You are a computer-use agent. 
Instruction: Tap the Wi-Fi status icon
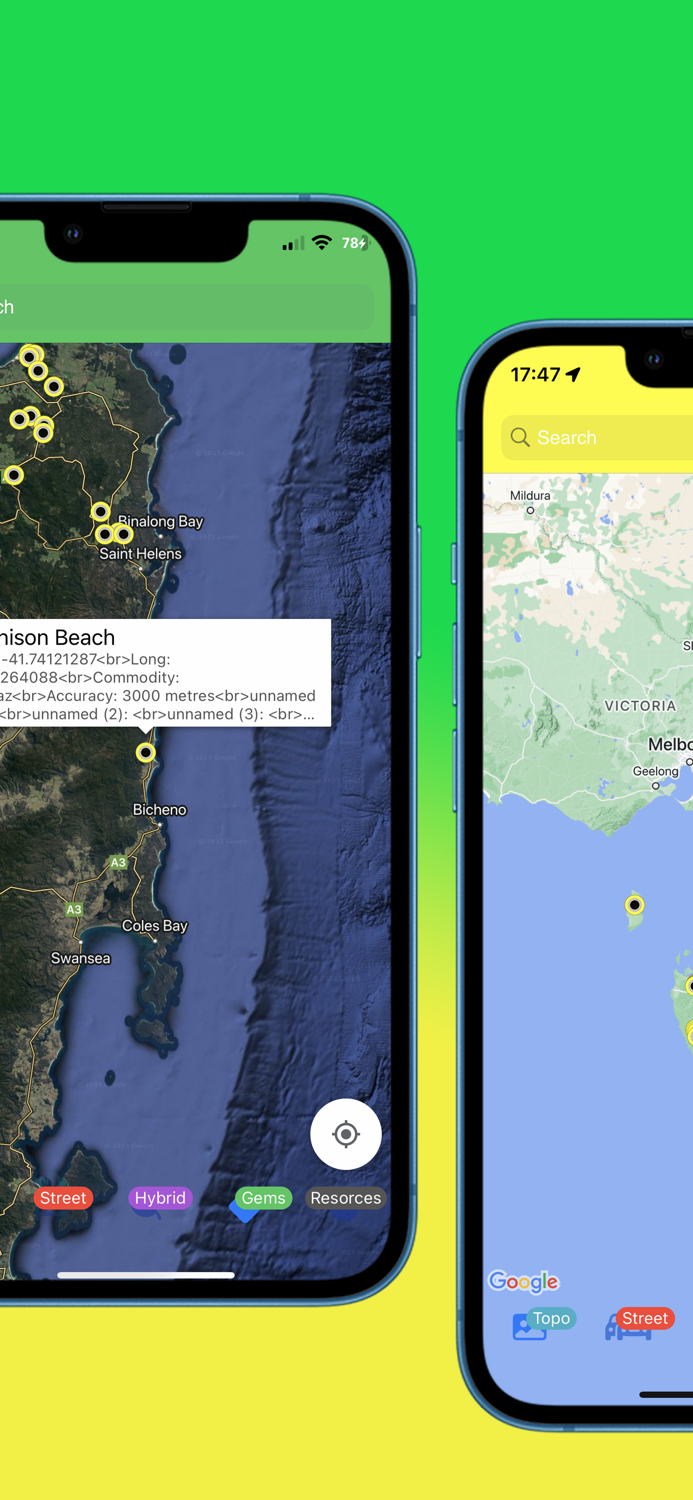[x=321, y=243]
